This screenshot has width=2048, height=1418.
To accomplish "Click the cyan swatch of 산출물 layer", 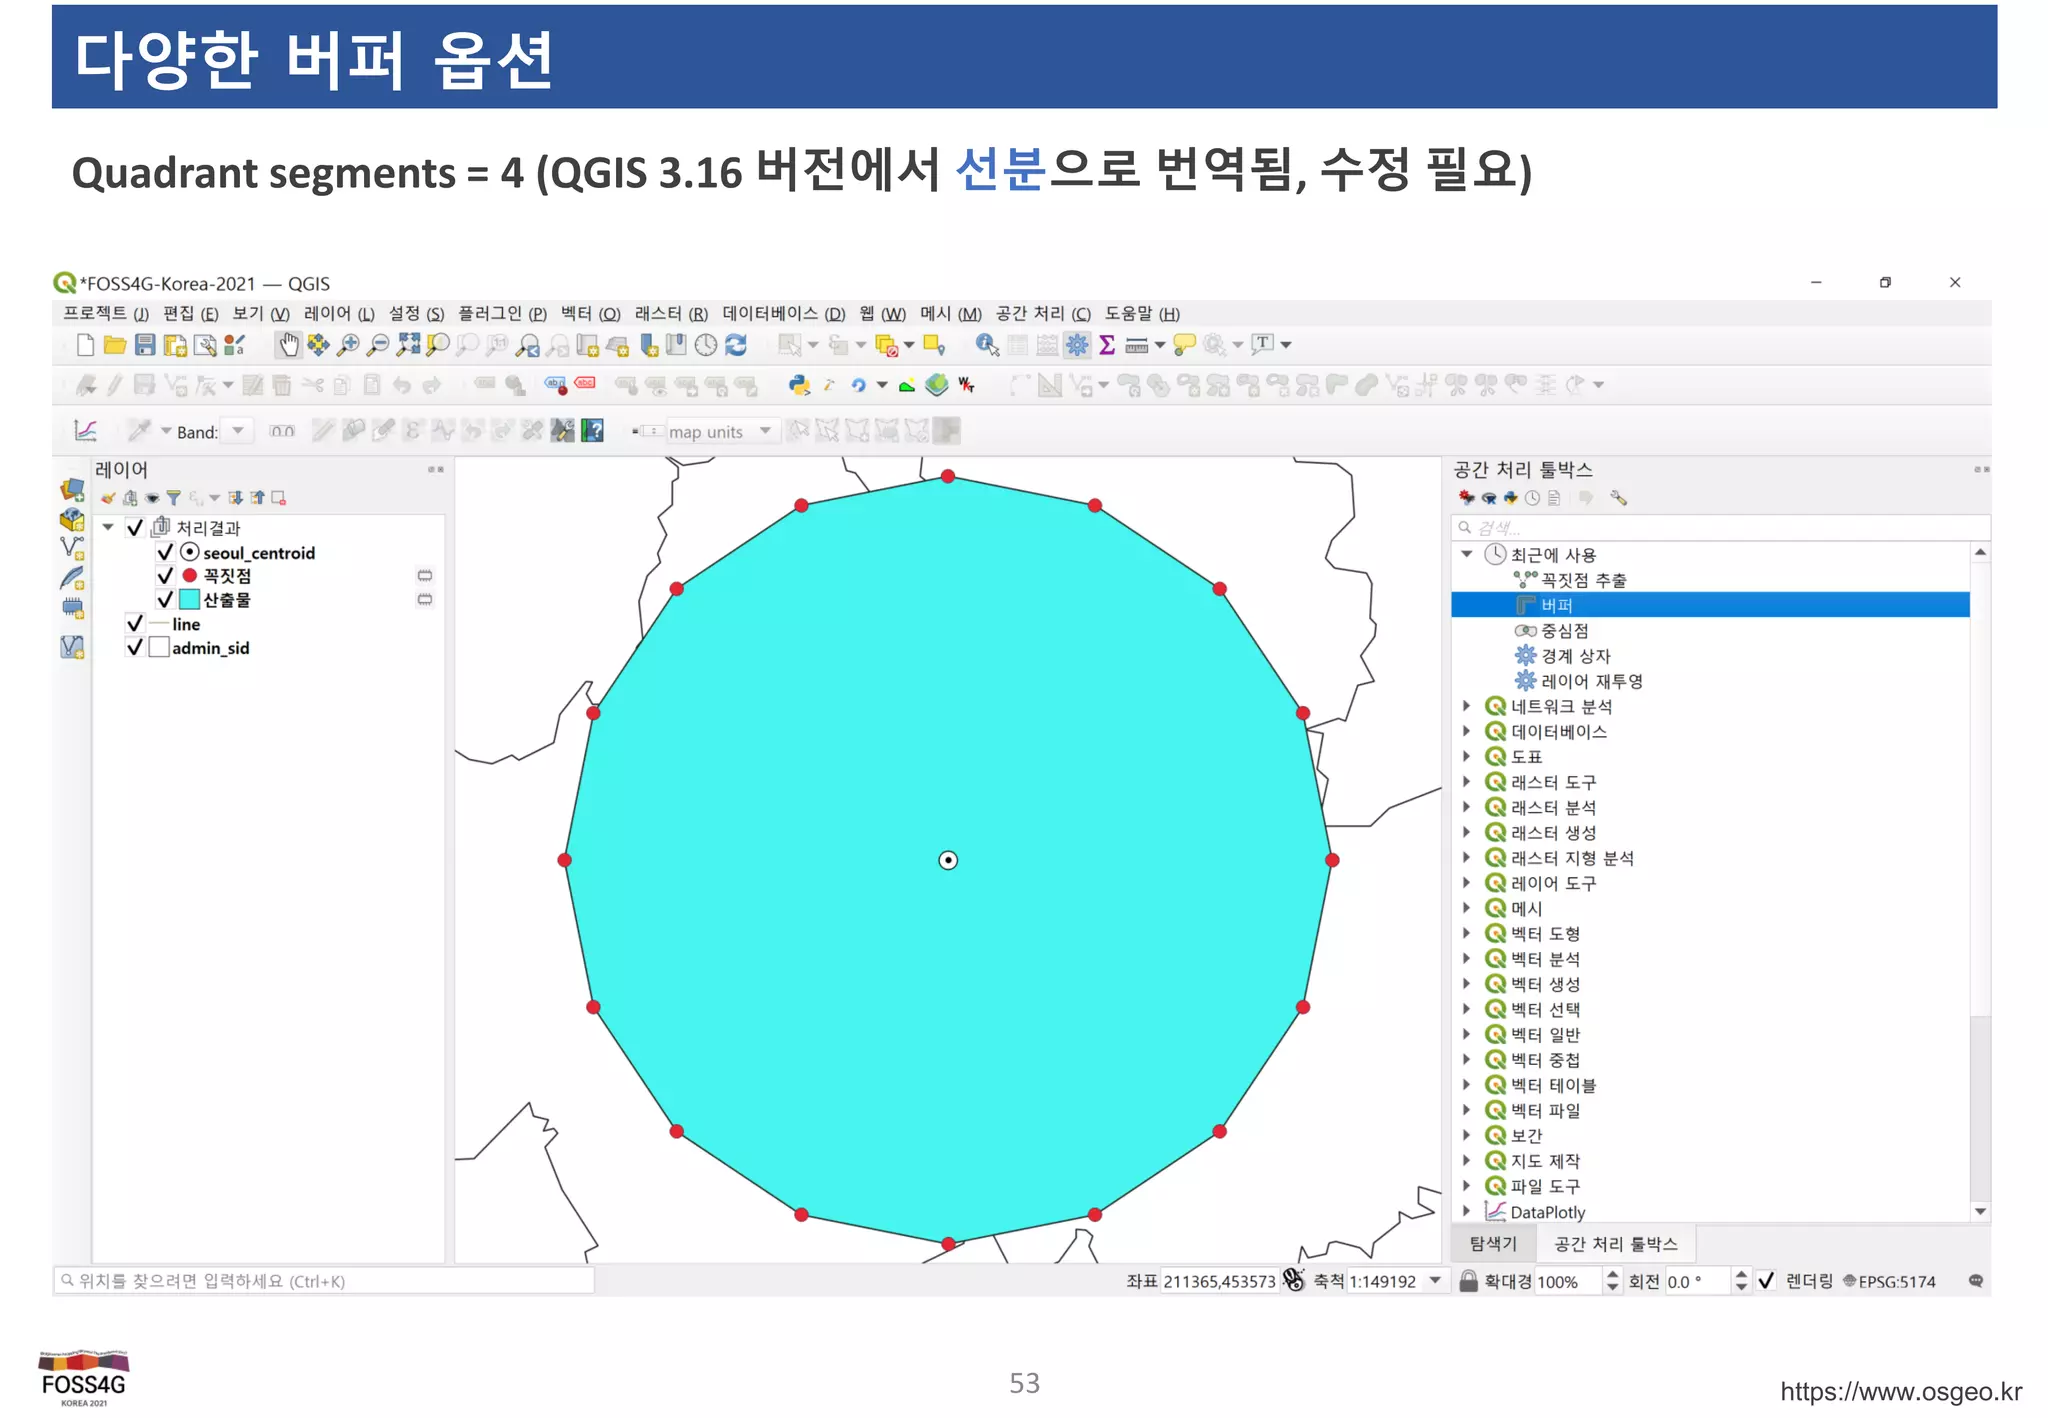I will pos(189,600).
